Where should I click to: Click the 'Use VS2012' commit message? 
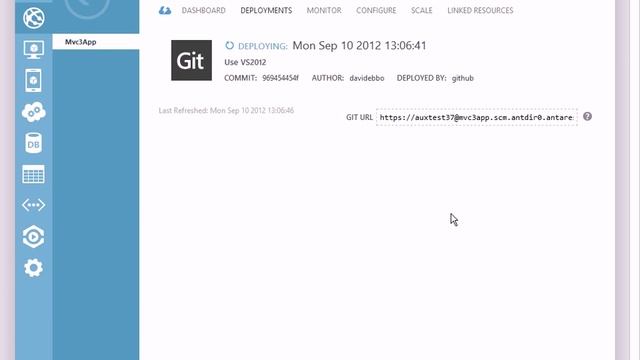(245, 62)
